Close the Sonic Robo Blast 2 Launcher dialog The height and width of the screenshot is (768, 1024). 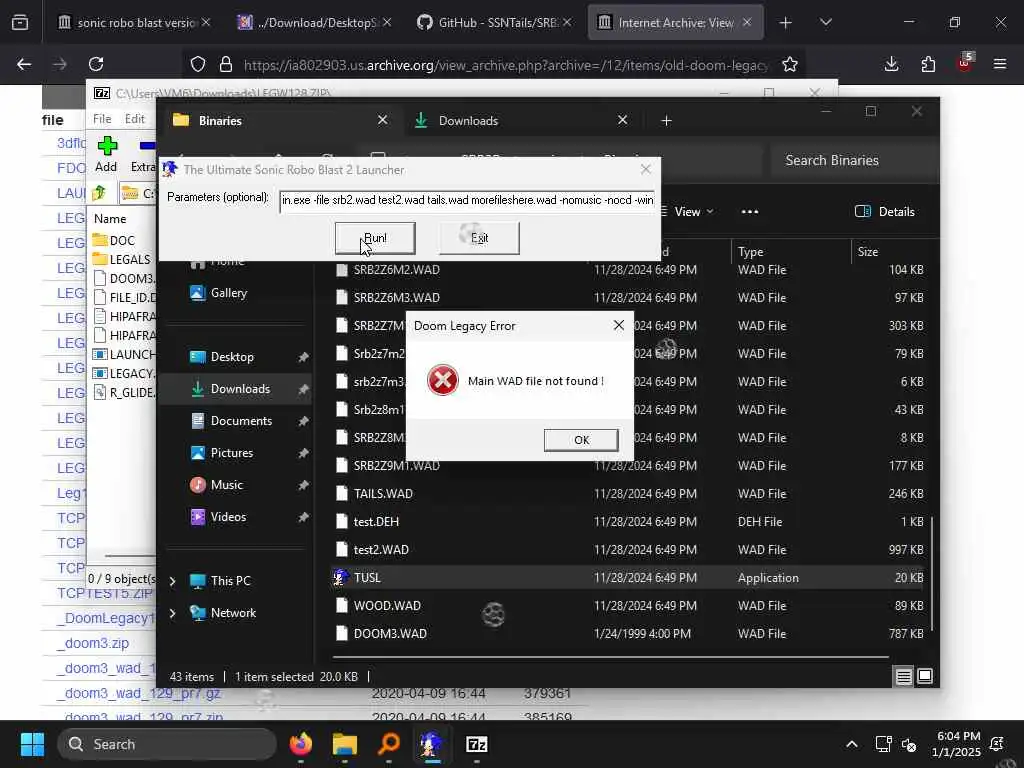646,169
